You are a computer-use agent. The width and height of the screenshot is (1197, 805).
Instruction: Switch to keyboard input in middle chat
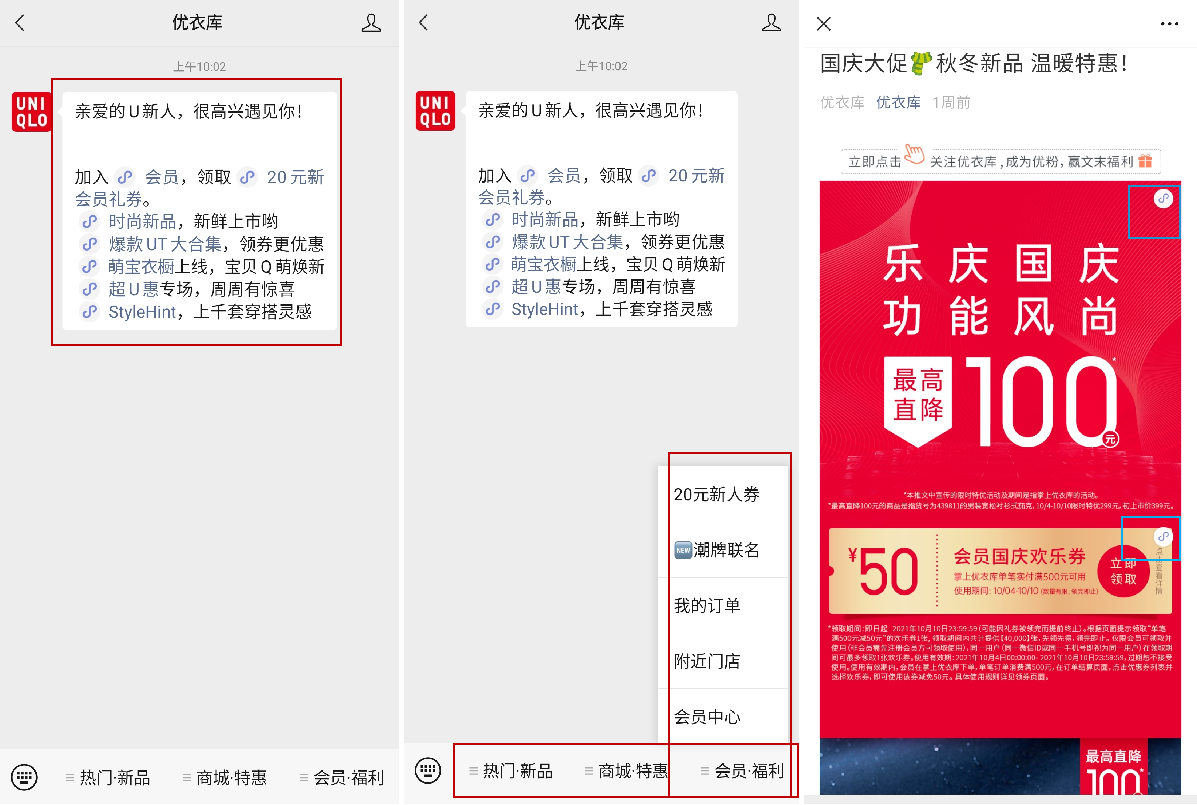point(428,770)
